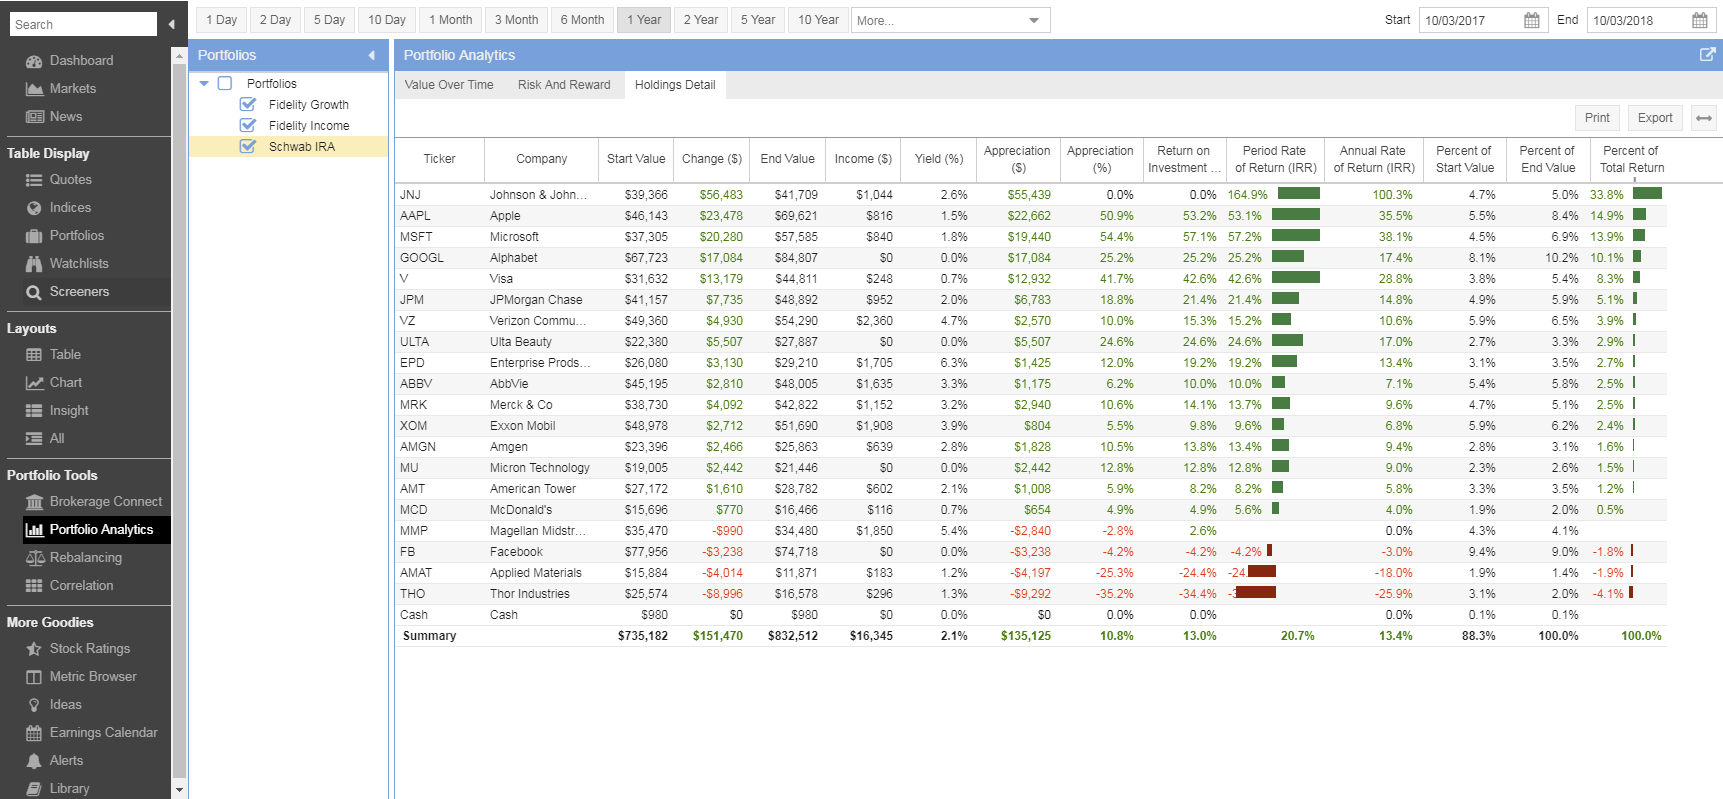The height and width of the screenshot is (799, 1723).
Task: Open Metric Browser
Action: click(93, 677)
